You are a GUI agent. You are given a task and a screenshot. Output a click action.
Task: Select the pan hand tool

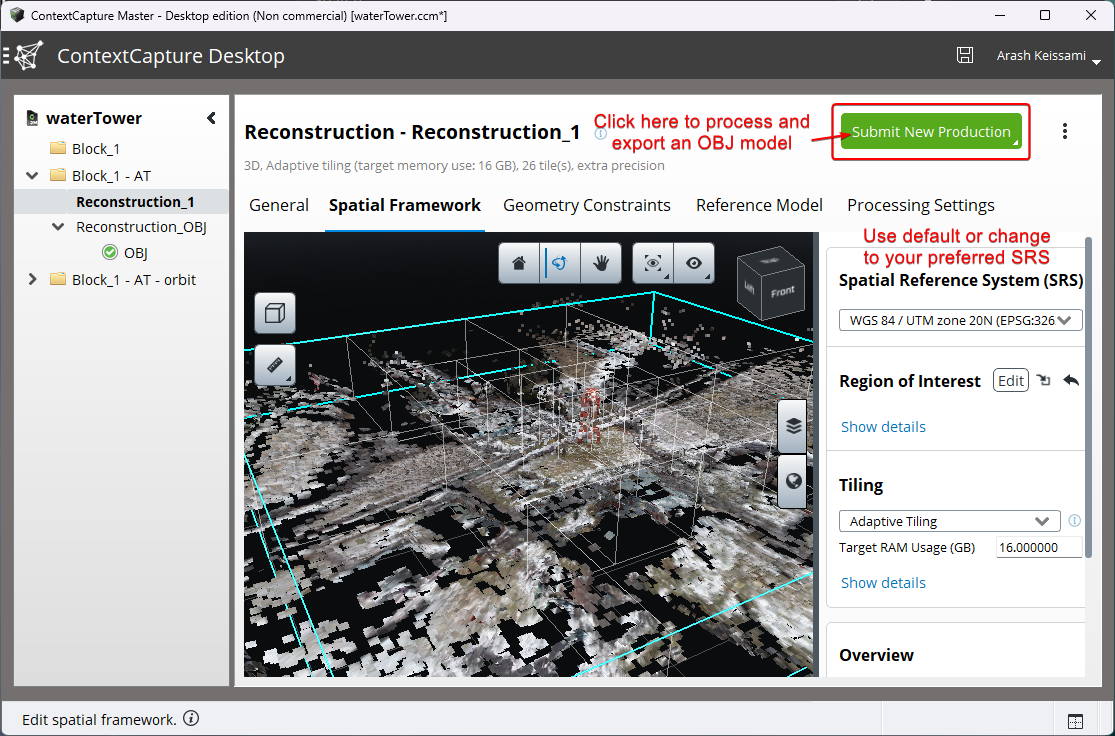(x=601, y=263)
